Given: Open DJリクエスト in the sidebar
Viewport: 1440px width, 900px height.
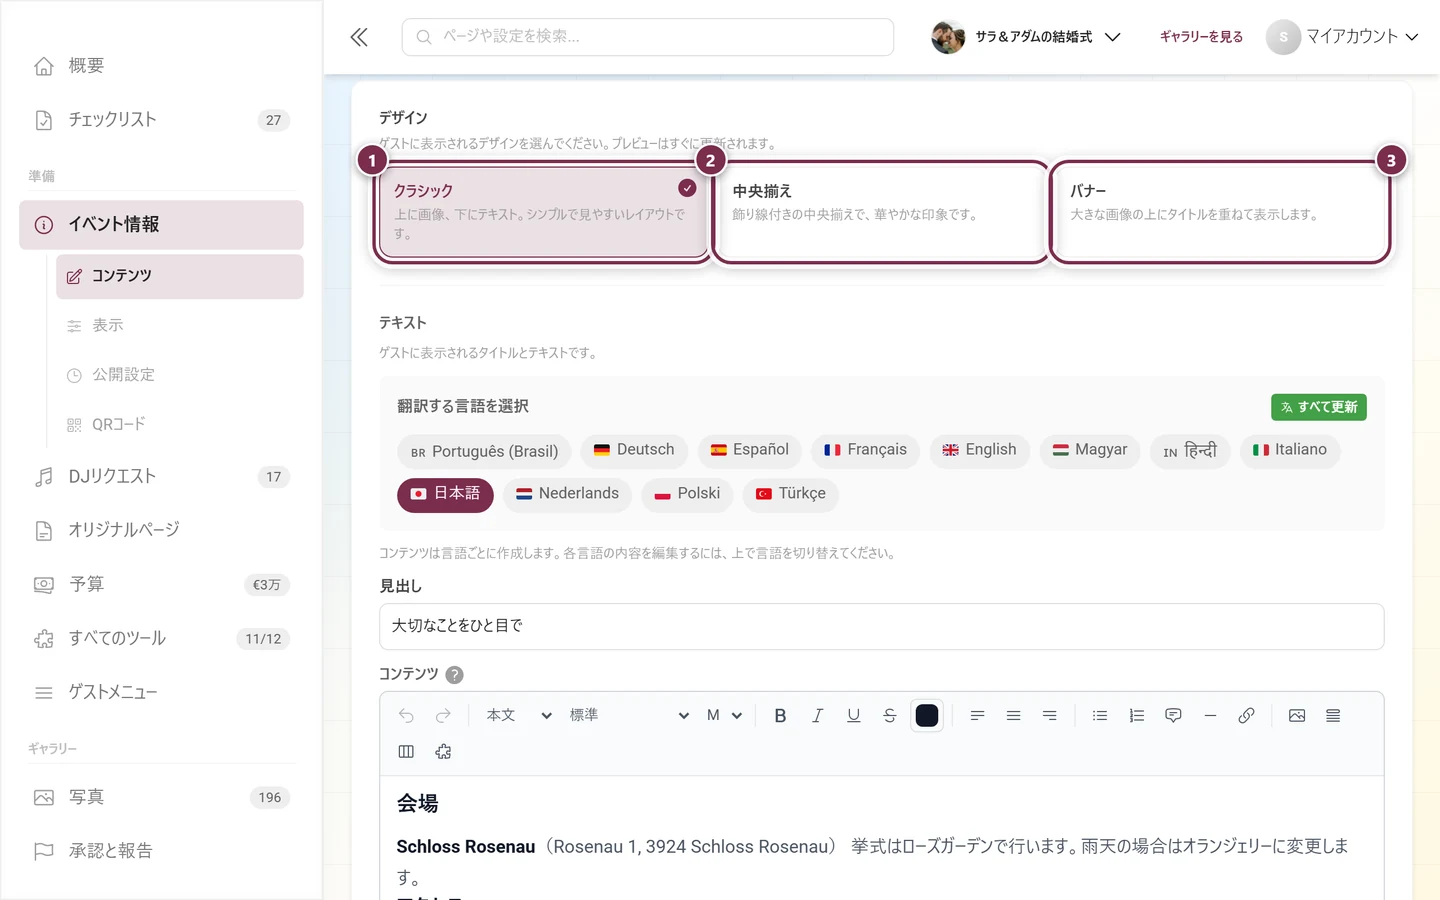Looking at the screenshot, I should click(161, 477).
